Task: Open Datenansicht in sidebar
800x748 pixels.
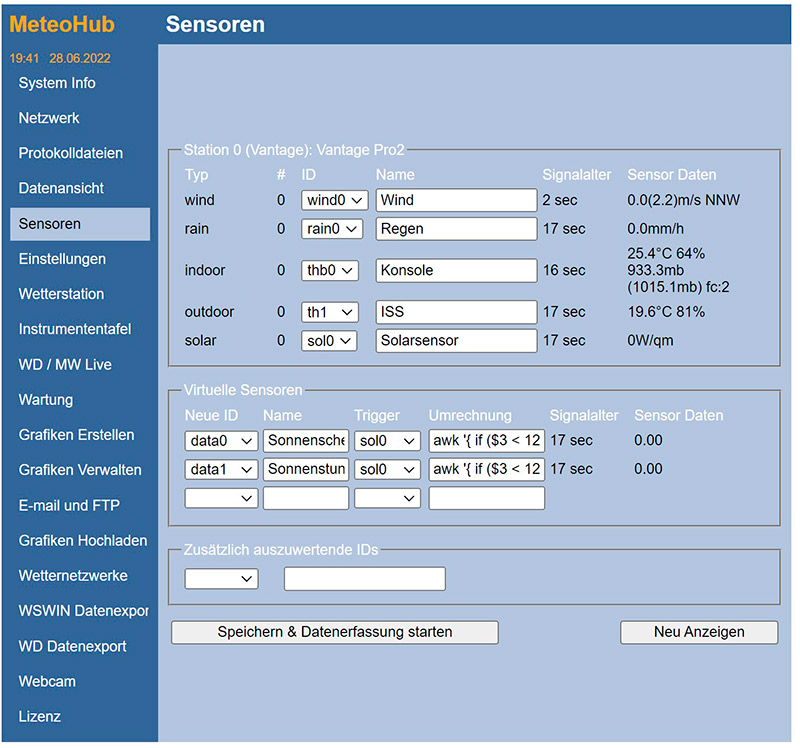Action: click(x=61, y=189)
